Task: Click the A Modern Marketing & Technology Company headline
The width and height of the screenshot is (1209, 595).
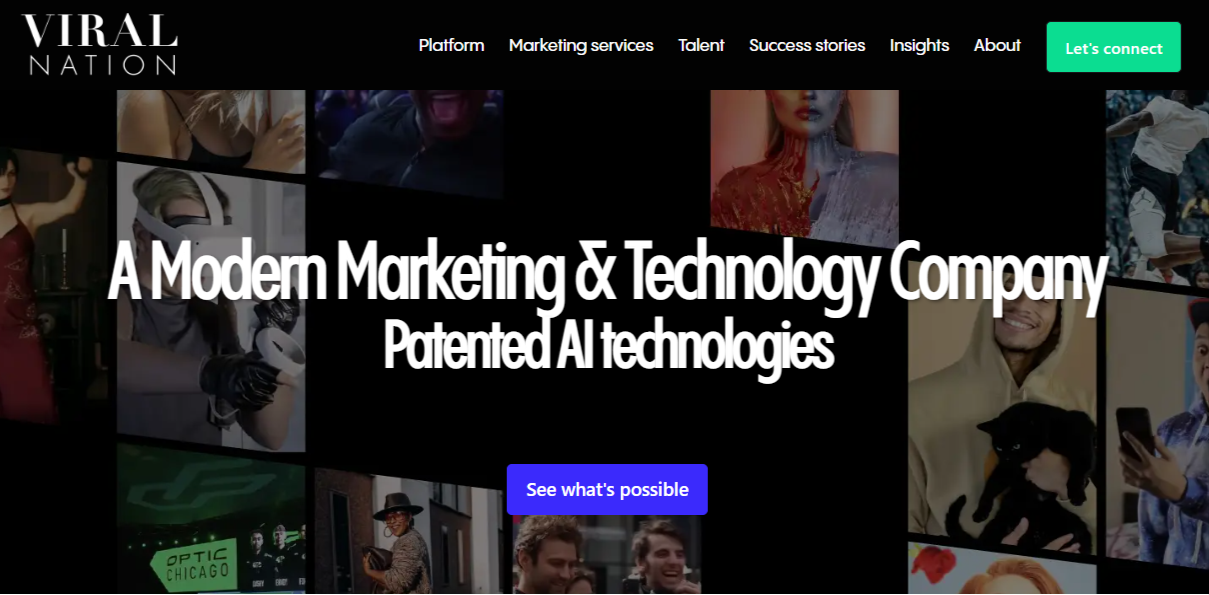Action: pos(607,273)
